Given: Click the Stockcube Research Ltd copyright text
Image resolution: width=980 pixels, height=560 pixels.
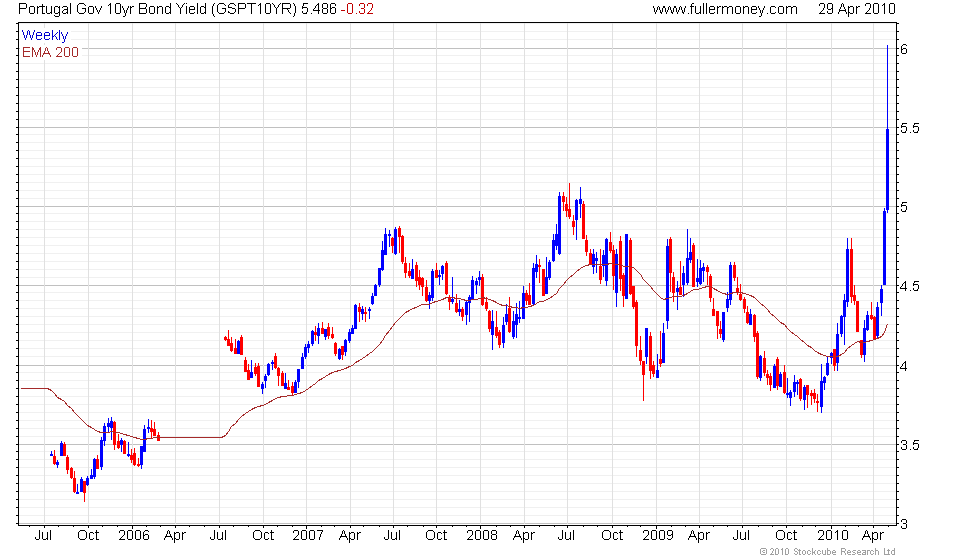Looking at the screenshot, I should pyautogui.click(x=828, y=552).
